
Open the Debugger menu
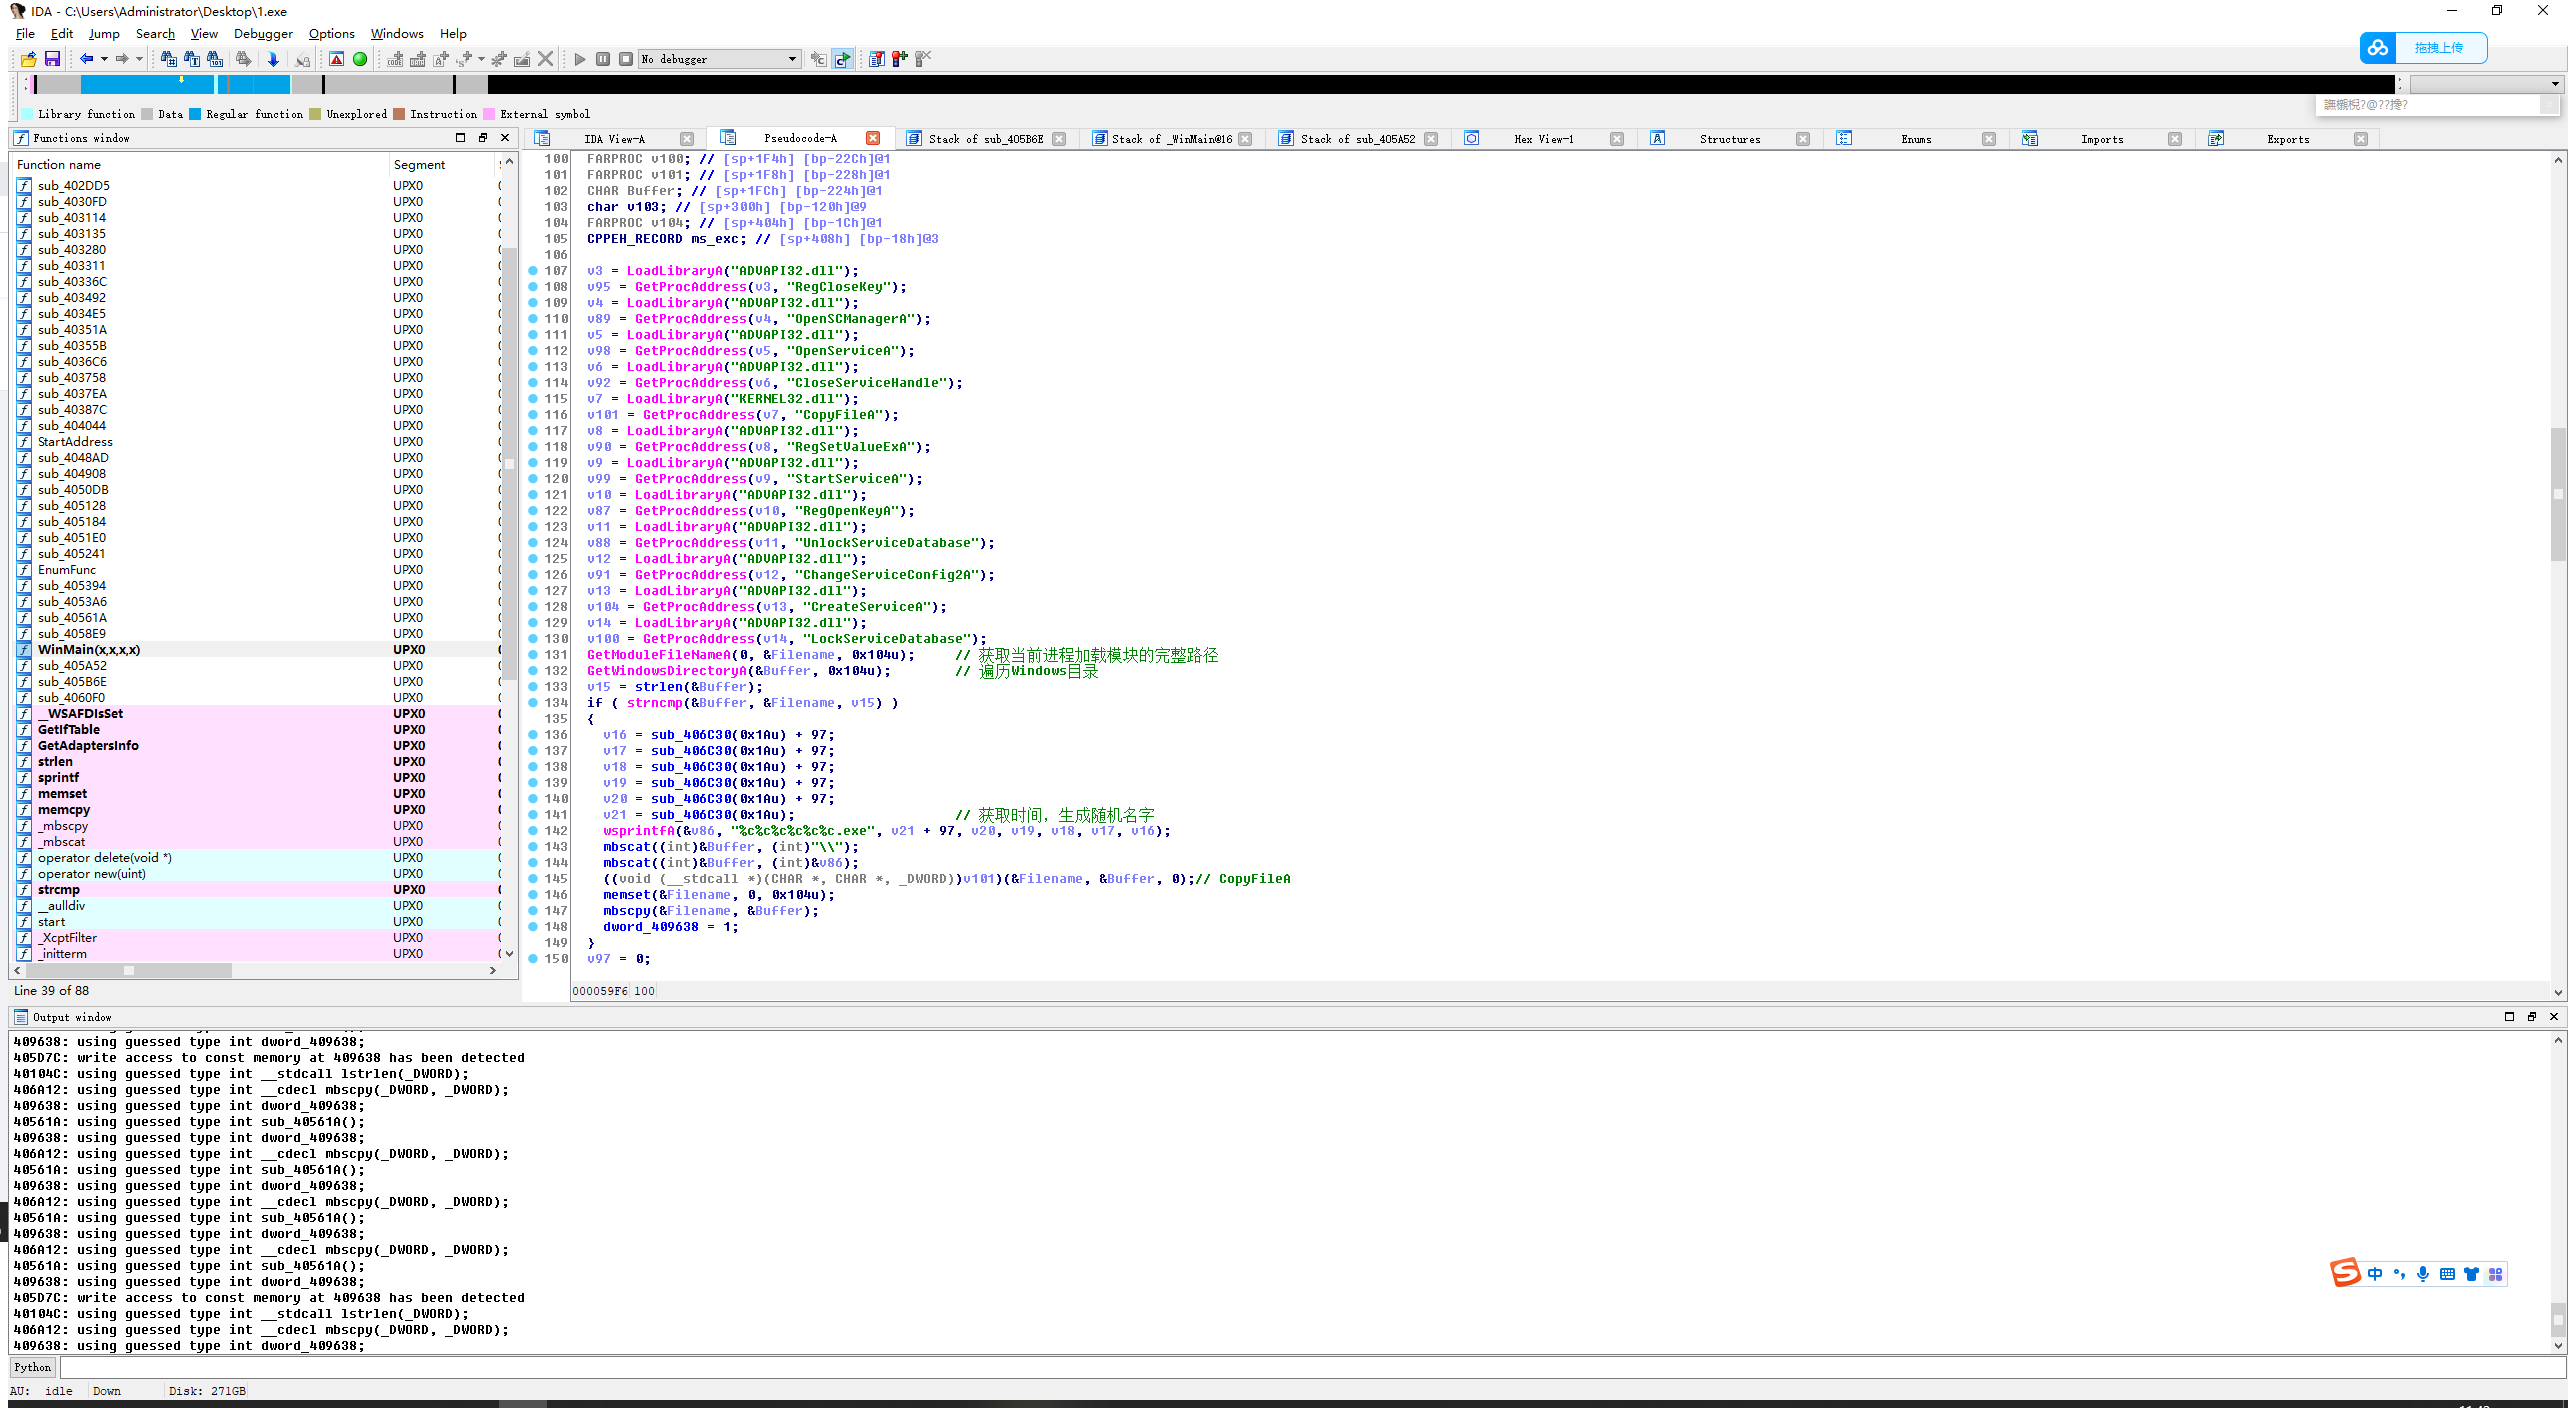coord(263,33)
